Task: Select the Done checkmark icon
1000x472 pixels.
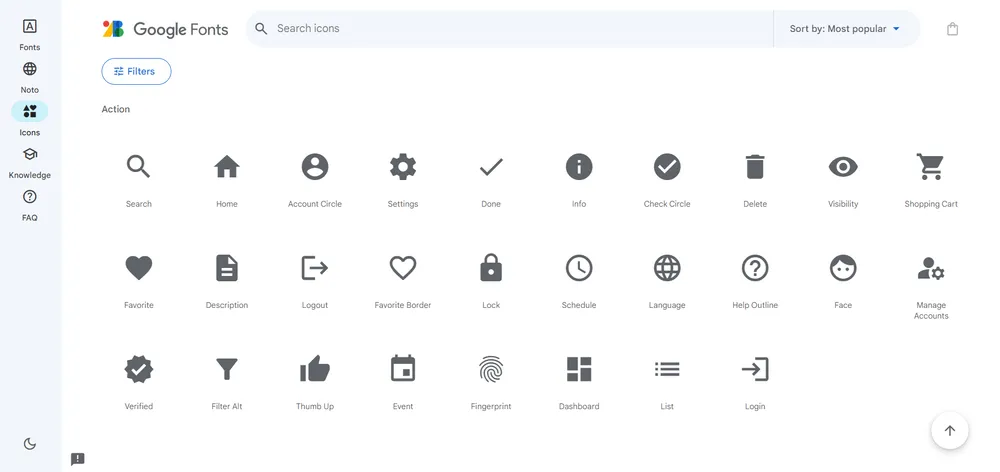Action: pos(491,167)
